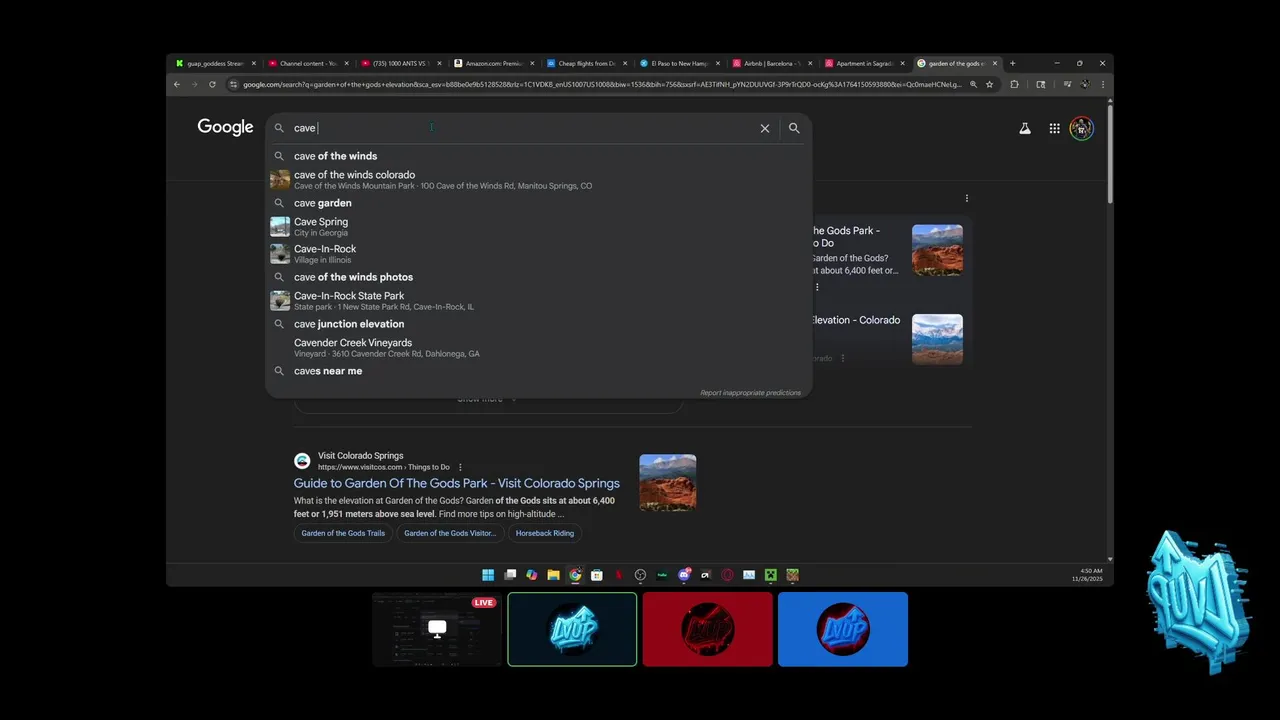
Task: Click the Visit Colorado Springs site name
Action: tap(361, 456)
